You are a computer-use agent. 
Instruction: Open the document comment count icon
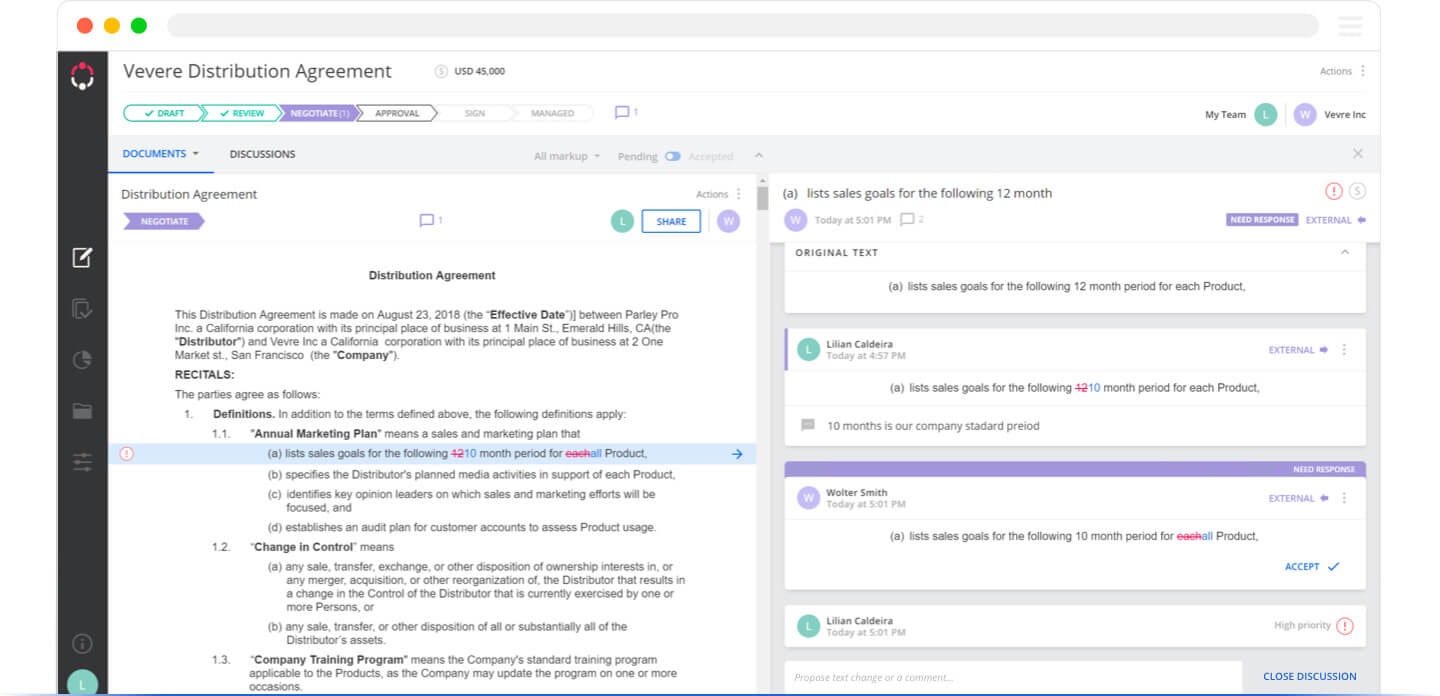click(x=427, y=221)
